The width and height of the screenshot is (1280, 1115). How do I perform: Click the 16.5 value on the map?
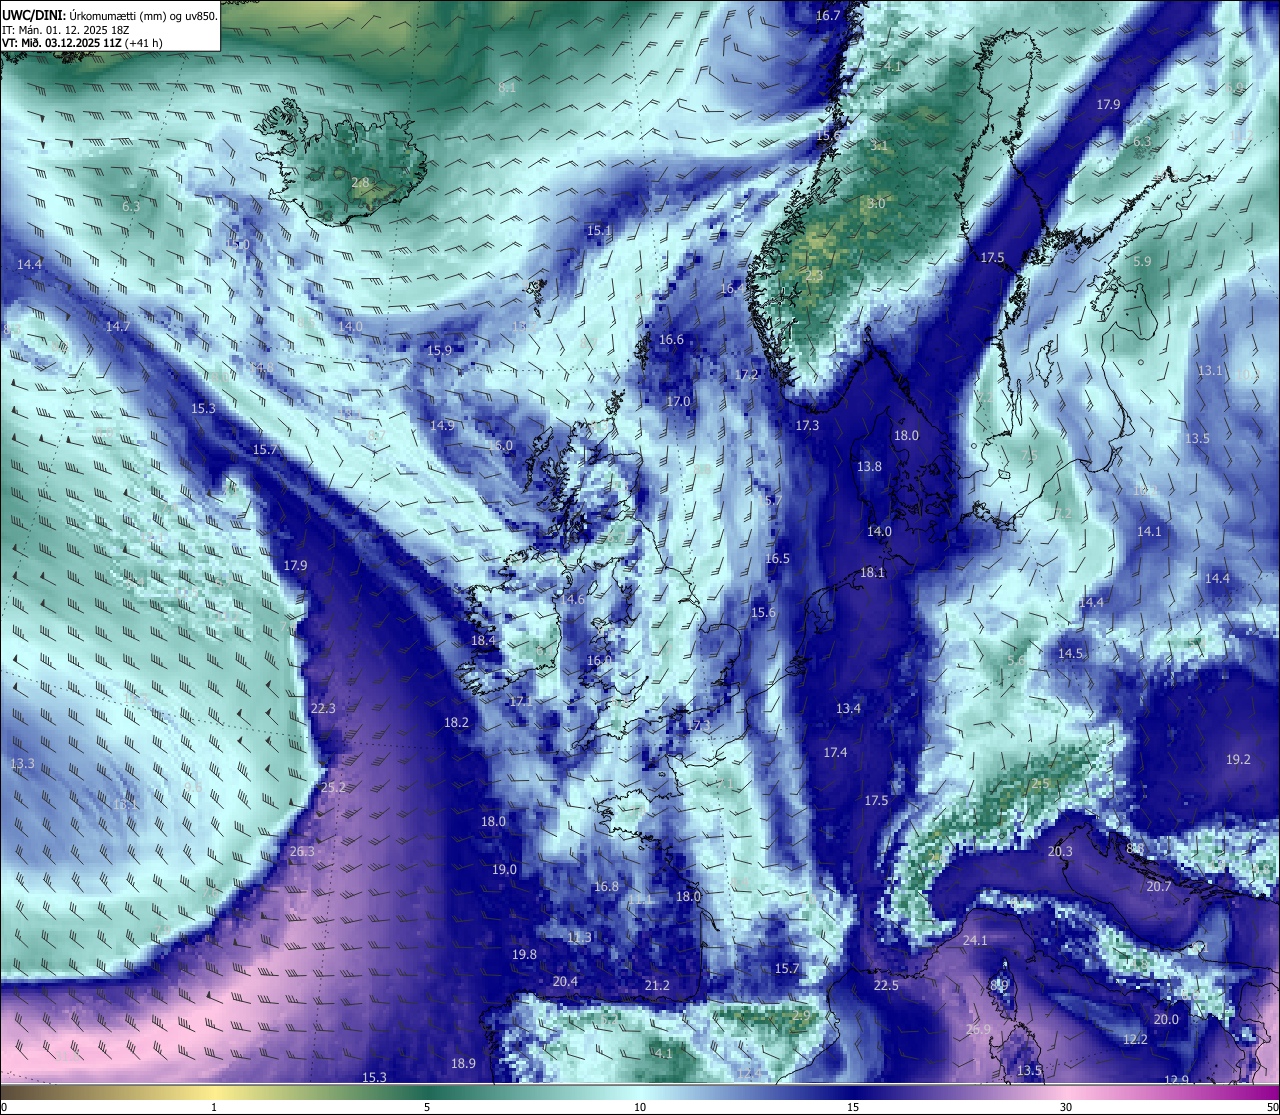[777, 559]
